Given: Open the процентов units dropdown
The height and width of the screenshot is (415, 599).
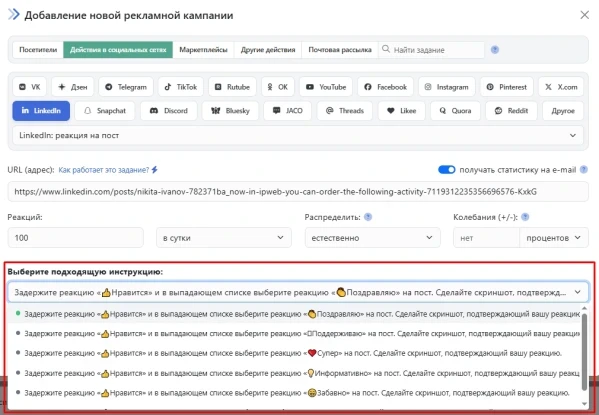Looking at the screenshot, I should (x=554, y=238).
